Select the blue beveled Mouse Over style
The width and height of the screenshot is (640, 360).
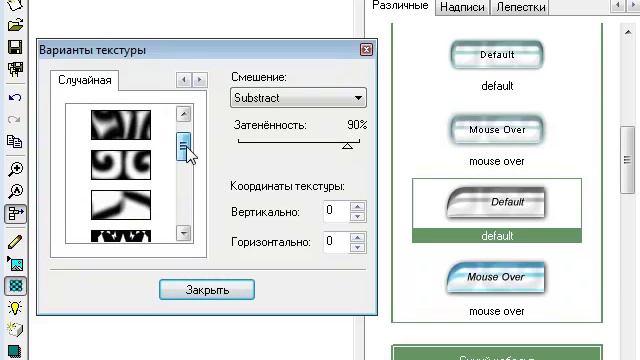pyautogui.click(x=496, y=277)
